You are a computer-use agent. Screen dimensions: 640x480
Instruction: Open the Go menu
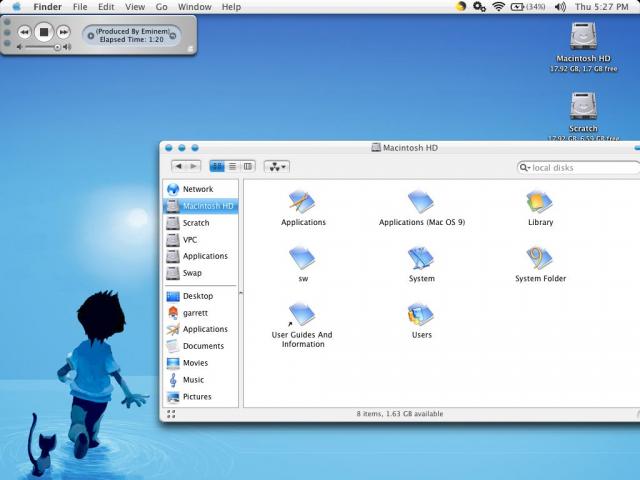tap(162, 7)
